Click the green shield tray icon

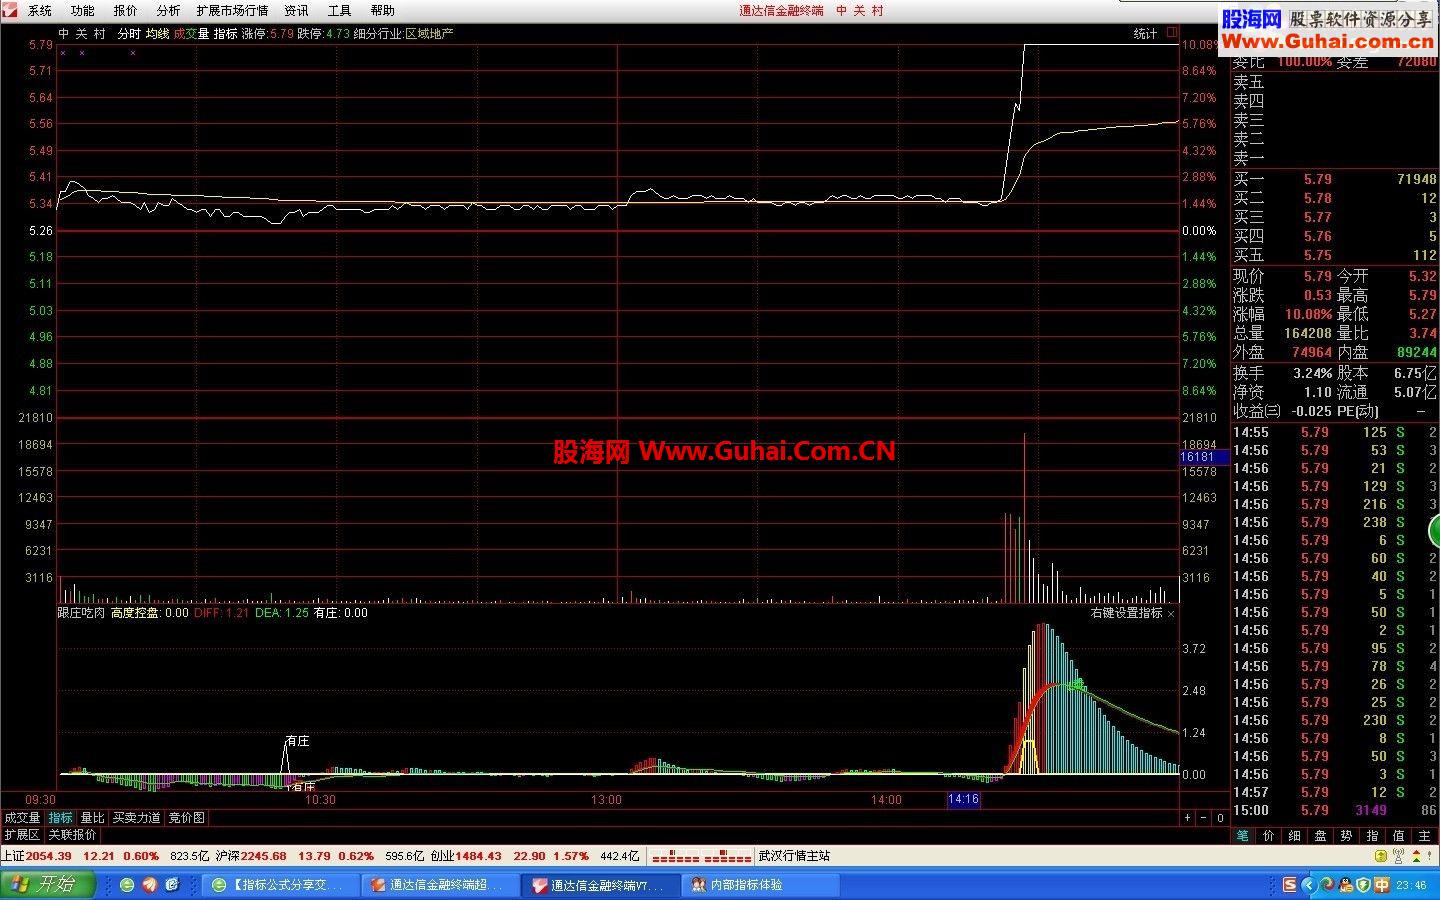1363,885
